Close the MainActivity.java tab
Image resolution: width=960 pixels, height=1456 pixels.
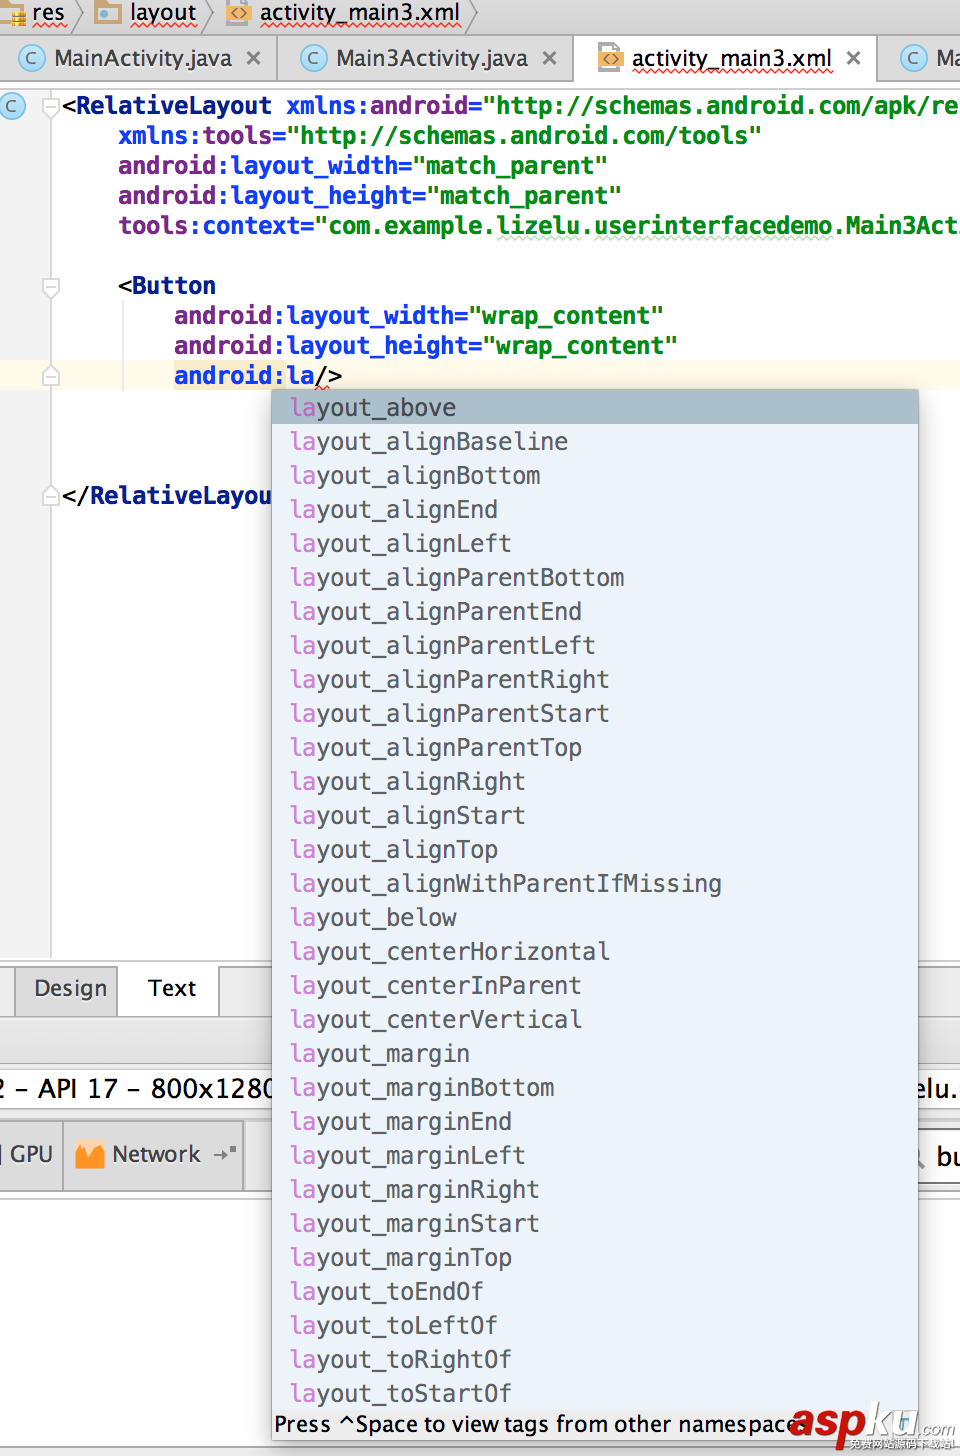point(254,59)
